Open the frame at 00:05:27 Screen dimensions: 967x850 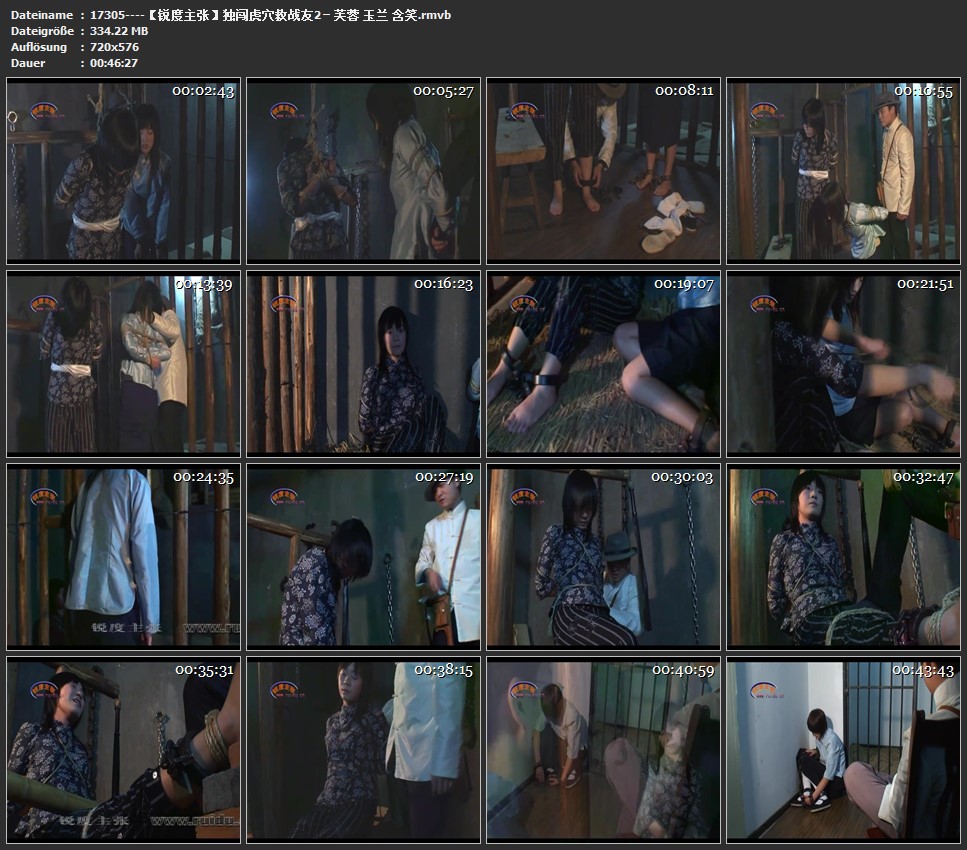363,171
